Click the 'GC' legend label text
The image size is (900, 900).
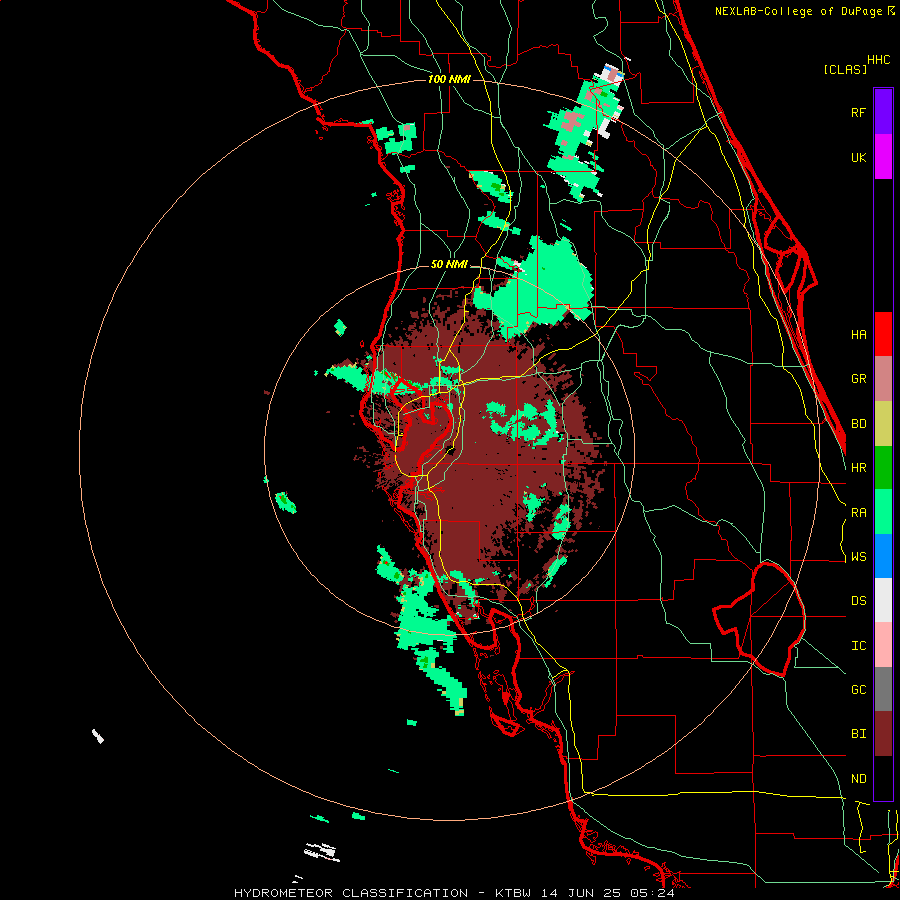click(858, 690)
